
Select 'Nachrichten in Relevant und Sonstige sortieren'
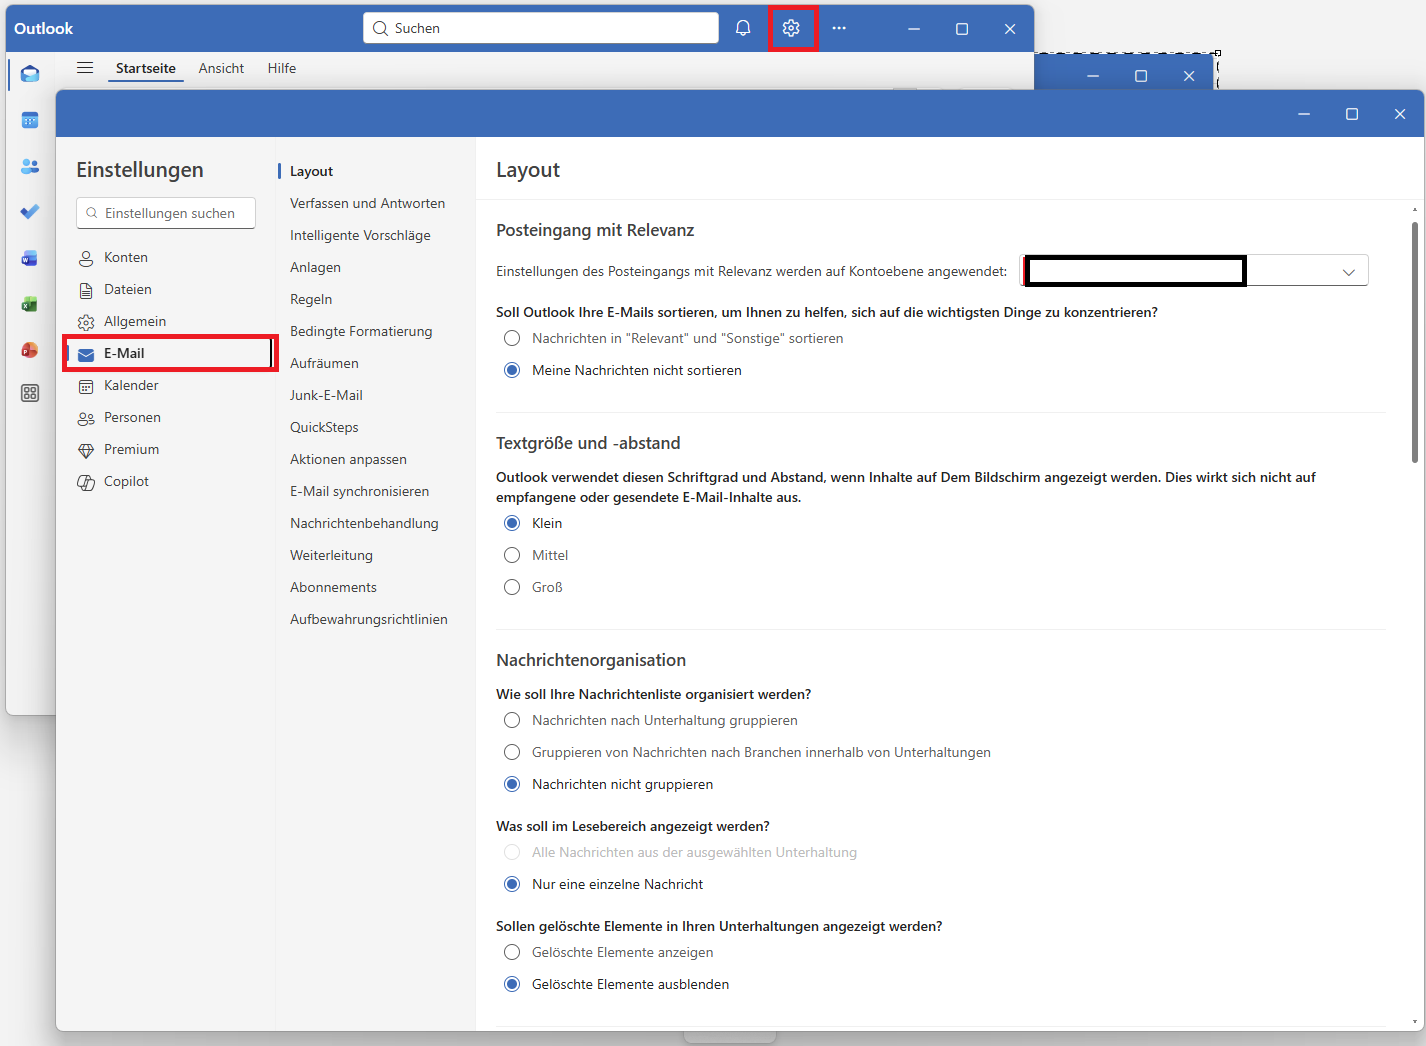pos(512,338)
